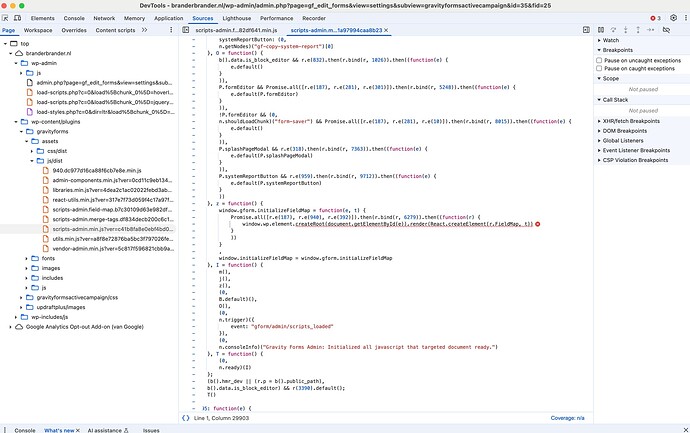690x433 pixels.
Task: Activate the inspect element picker icon
Action: (x=5, y=18)
